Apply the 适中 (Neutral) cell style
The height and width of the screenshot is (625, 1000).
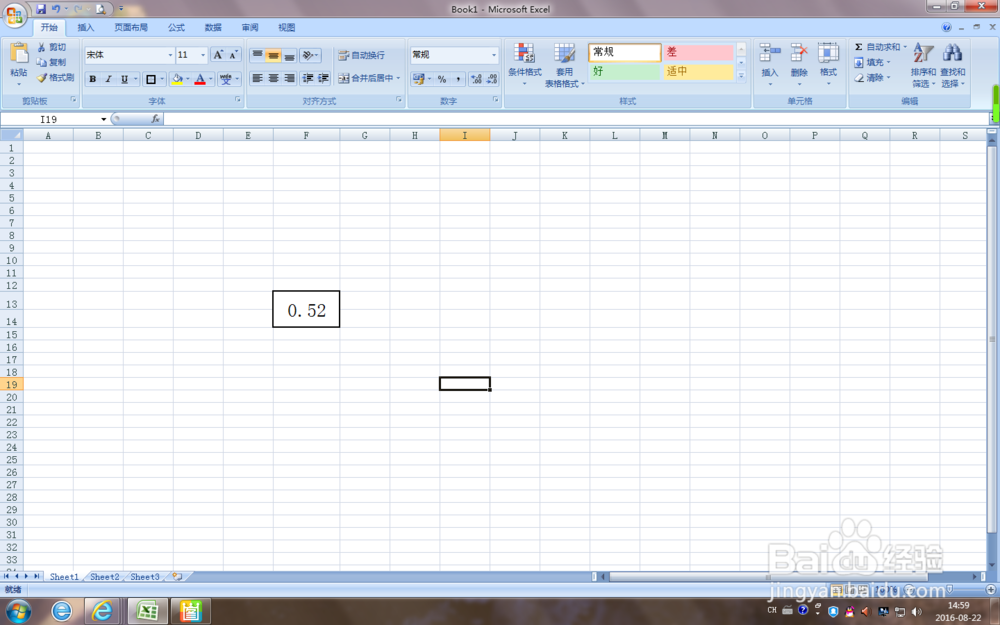pos(698,71)
